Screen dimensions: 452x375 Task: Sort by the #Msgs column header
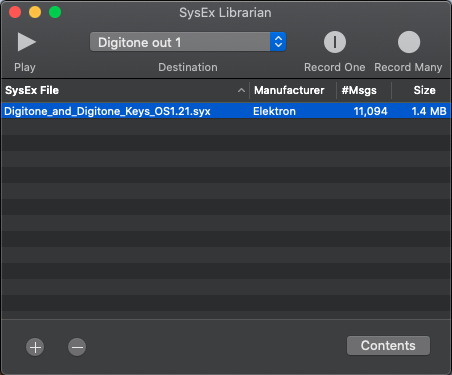[364, 90]
